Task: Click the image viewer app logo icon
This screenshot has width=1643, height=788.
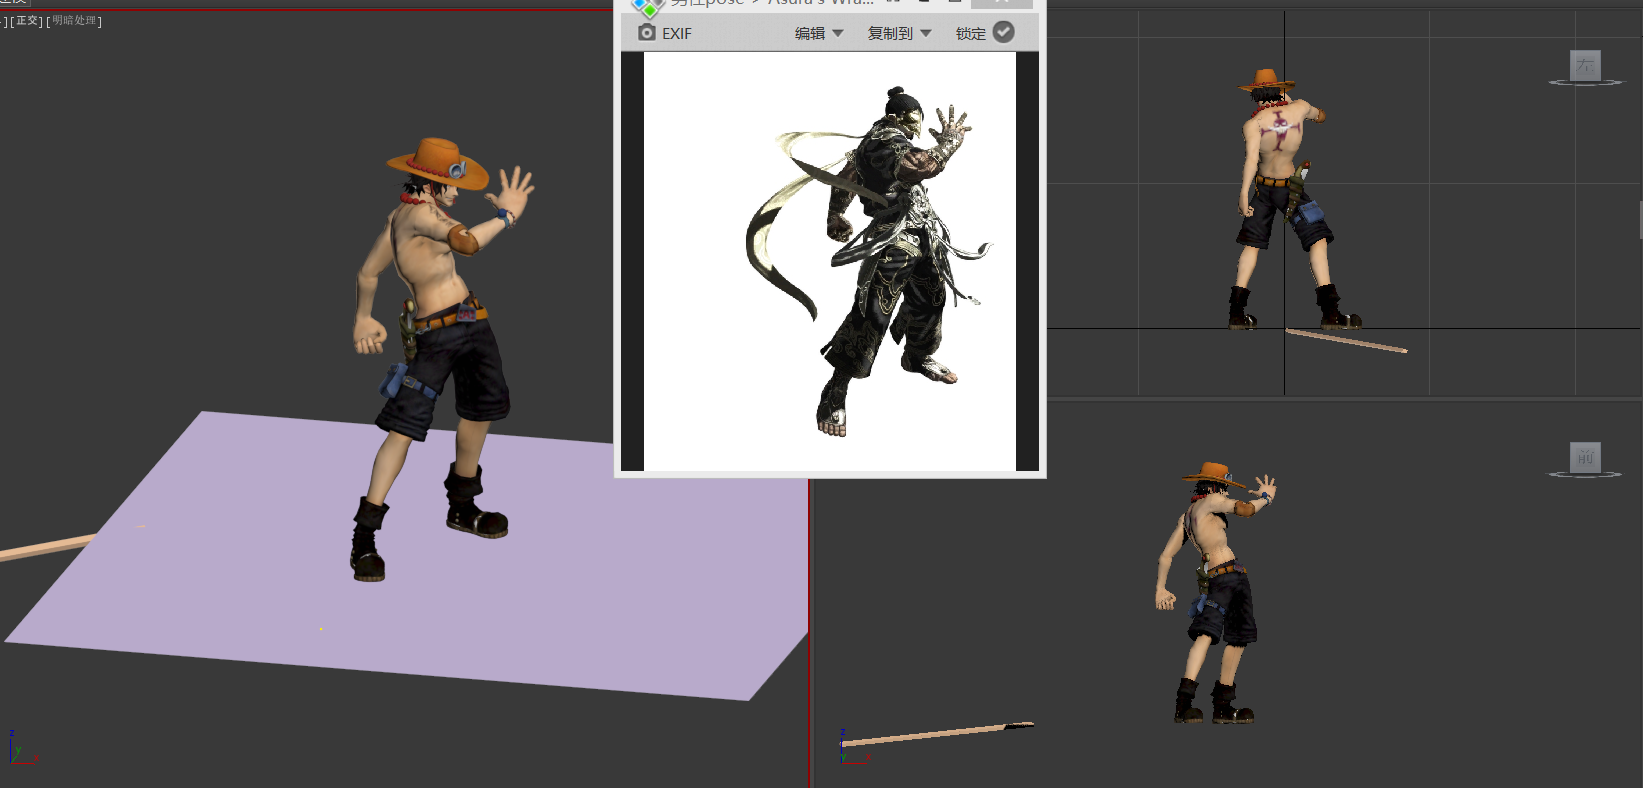Action: (x=647, y=7)
